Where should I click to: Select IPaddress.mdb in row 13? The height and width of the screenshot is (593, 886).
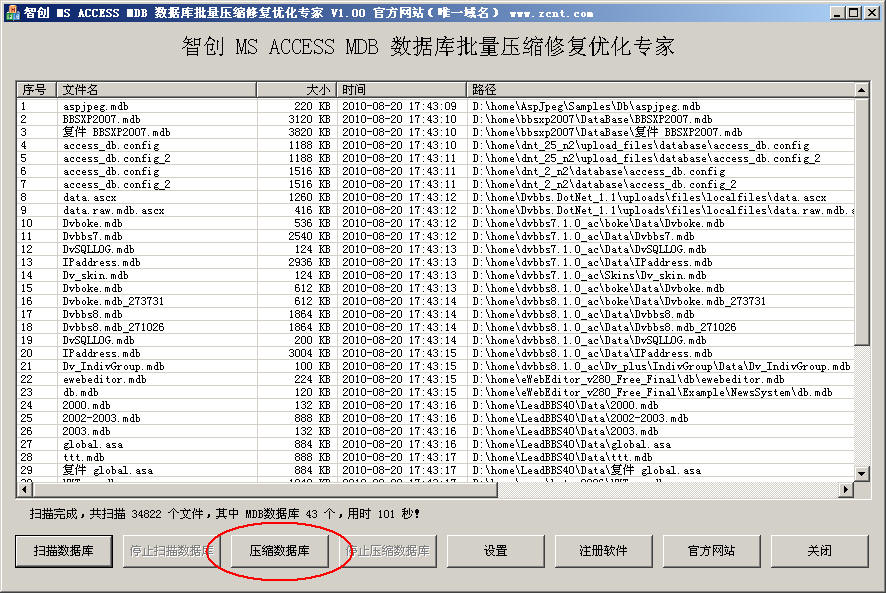(102, 262)
